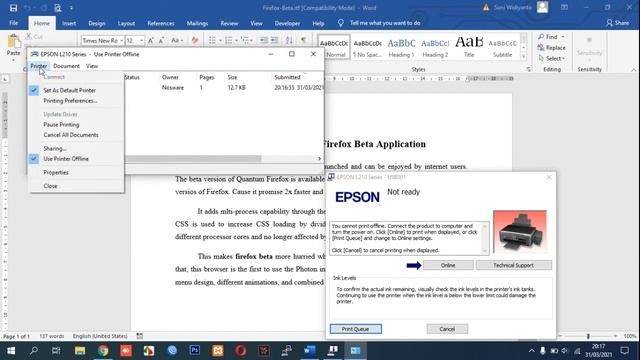This screenshot has width=640, height=360.
Task: Open the font size dropdown
Action: [142, 40]
